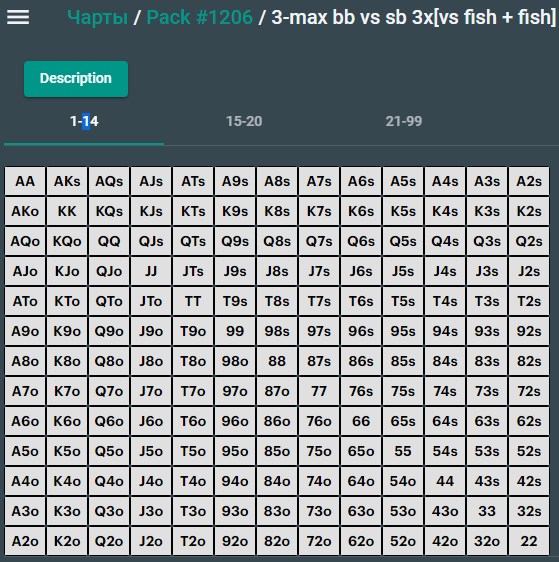The image size is (559, 562).
Task: Click the Description button
Action: coord(76,78)
